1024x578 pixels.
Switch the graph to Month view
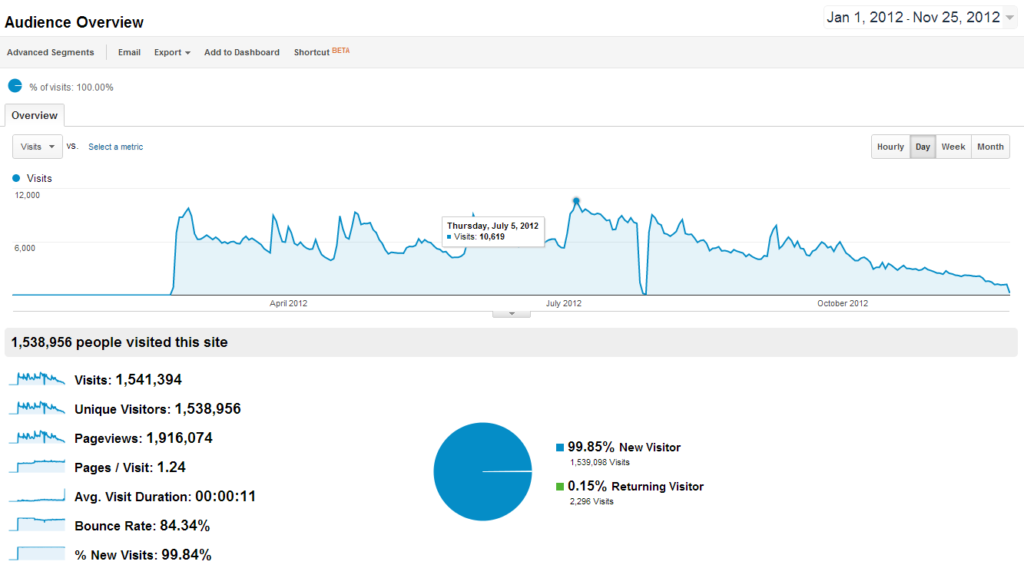pyautogui.click(x=990, y=146)
